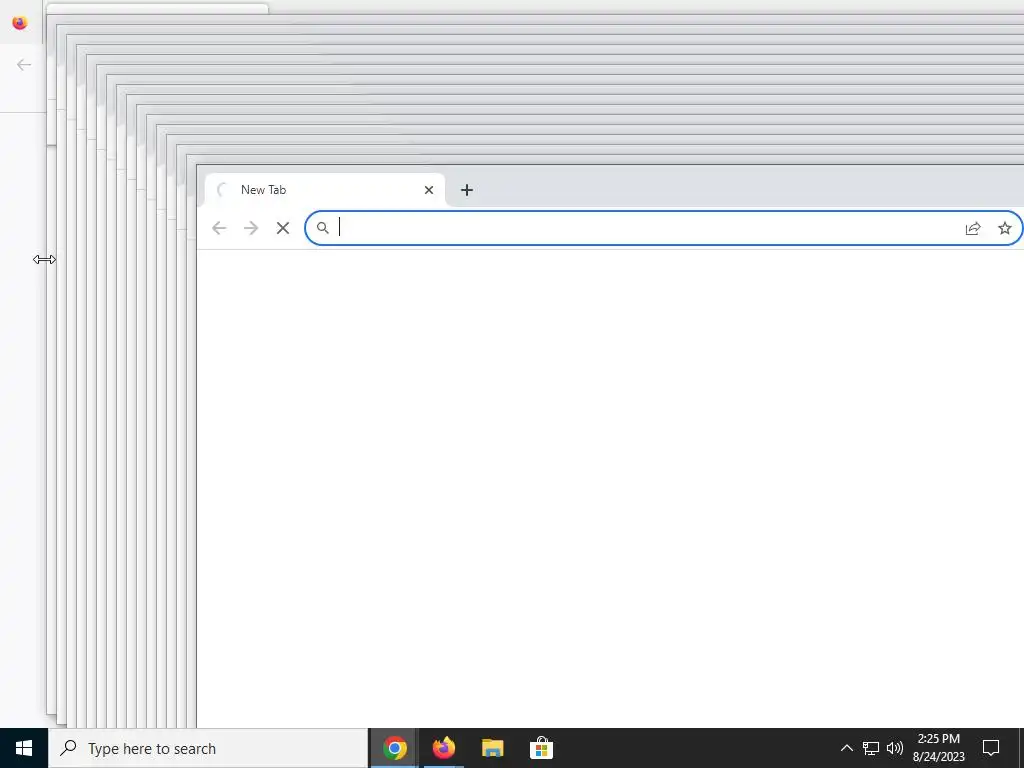Click the Firefox logo in background window

[20, 23]
